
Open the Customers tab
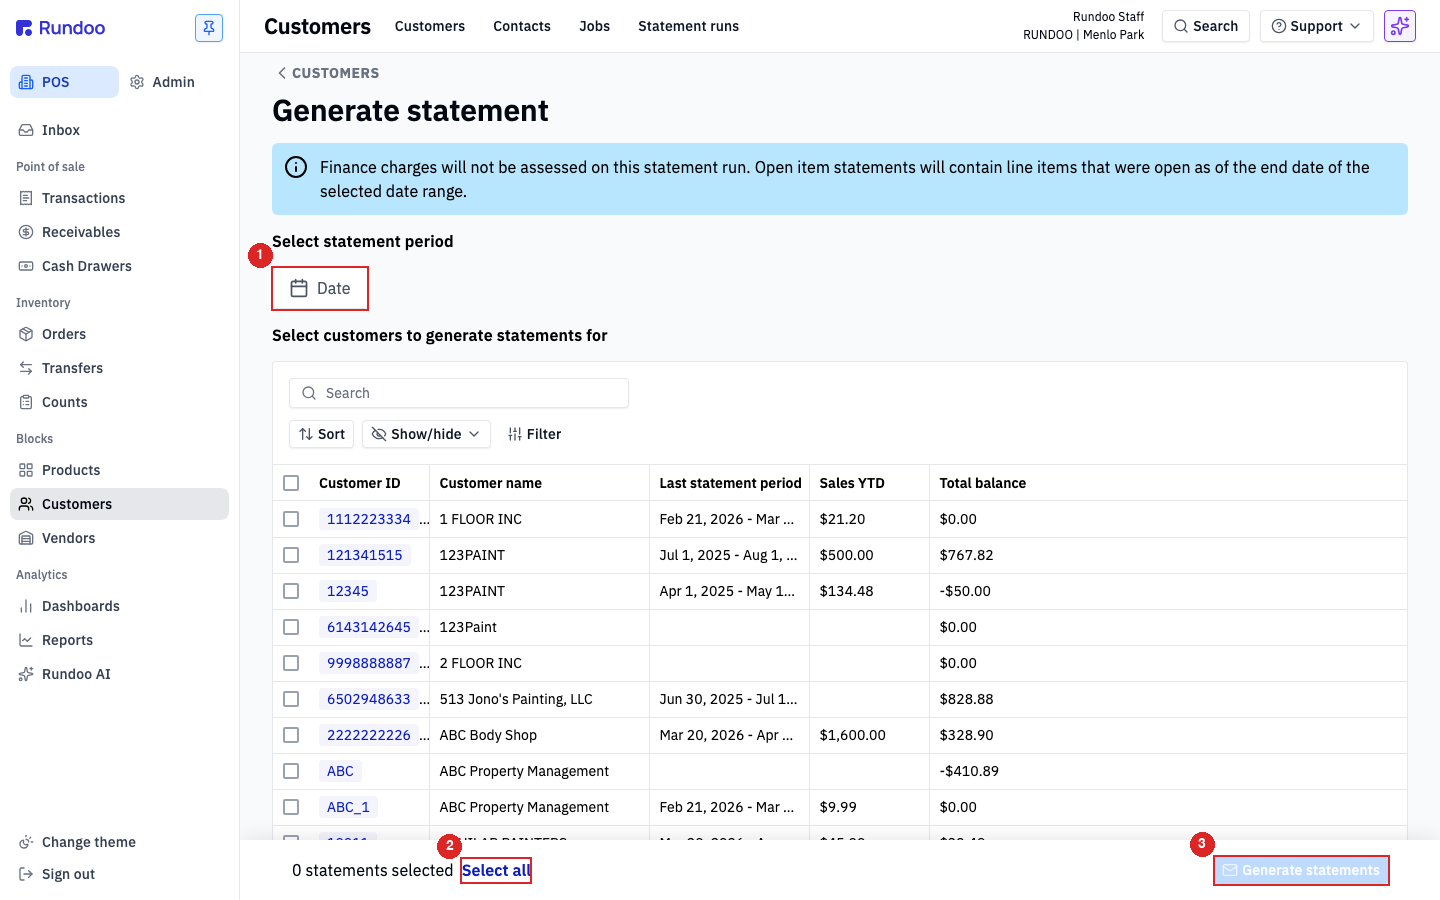(430, 26)
